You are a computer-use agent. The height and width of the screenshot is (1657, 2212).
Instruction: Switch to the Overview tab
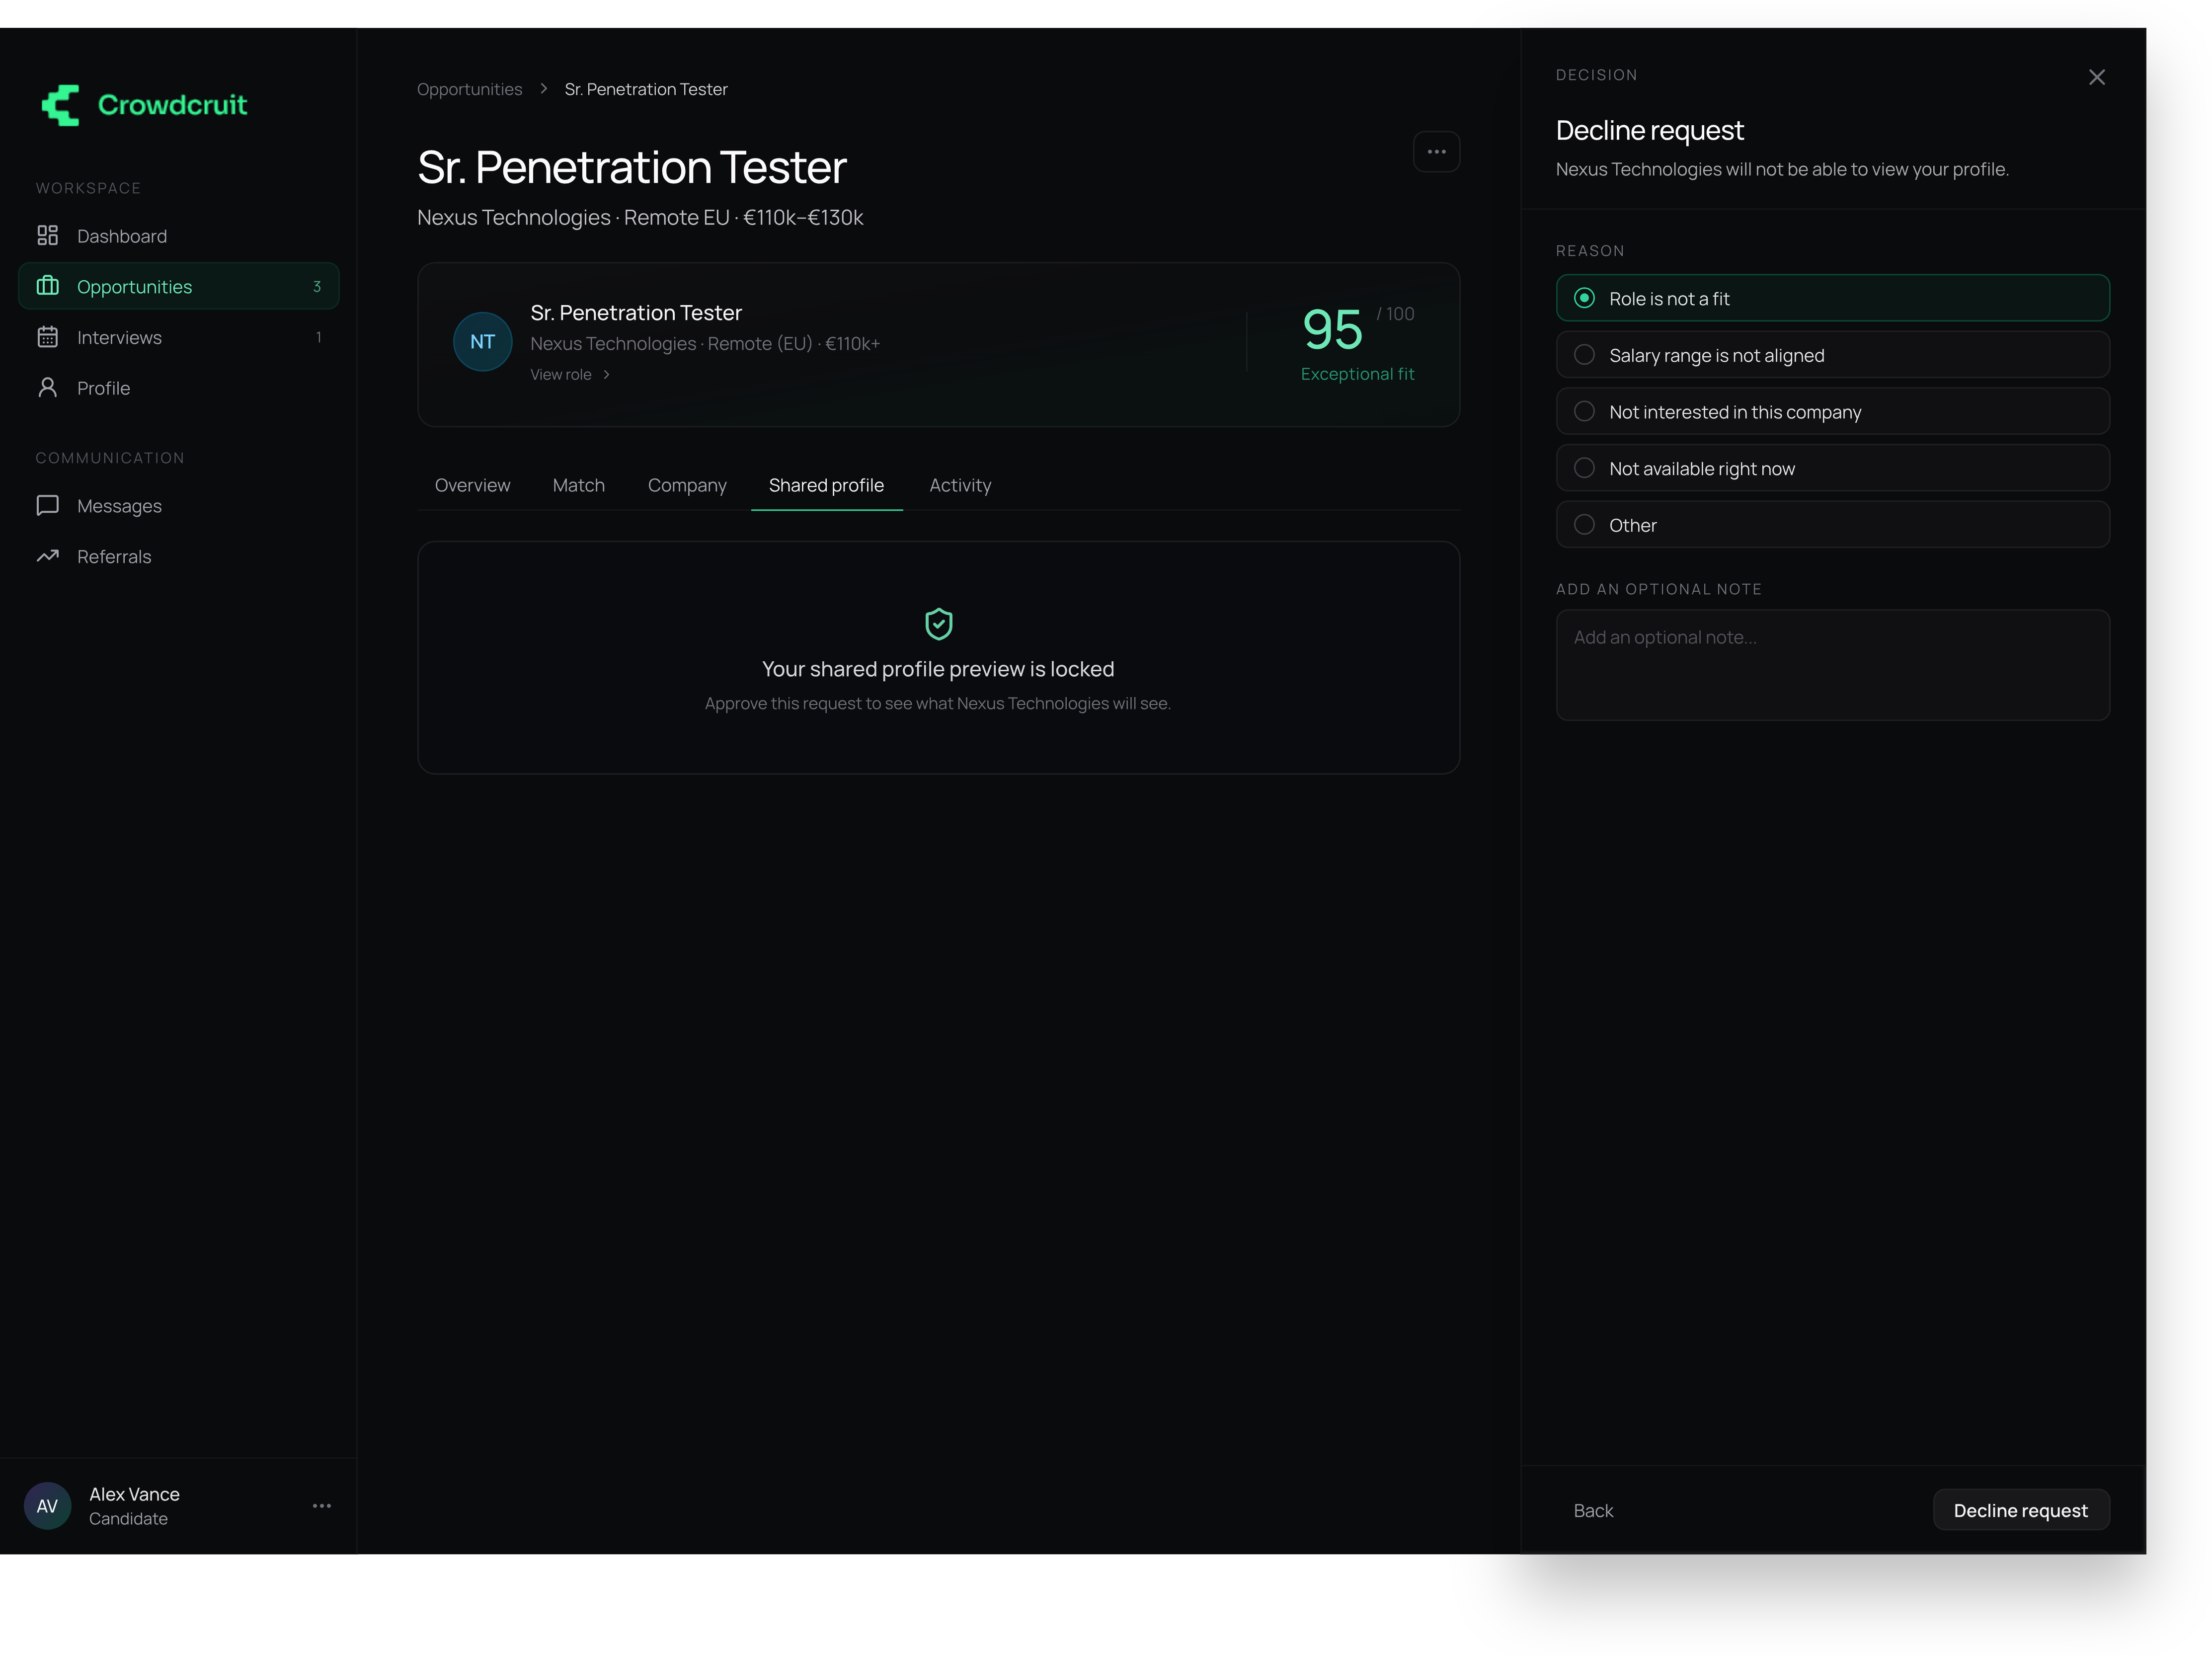point(472,485)
